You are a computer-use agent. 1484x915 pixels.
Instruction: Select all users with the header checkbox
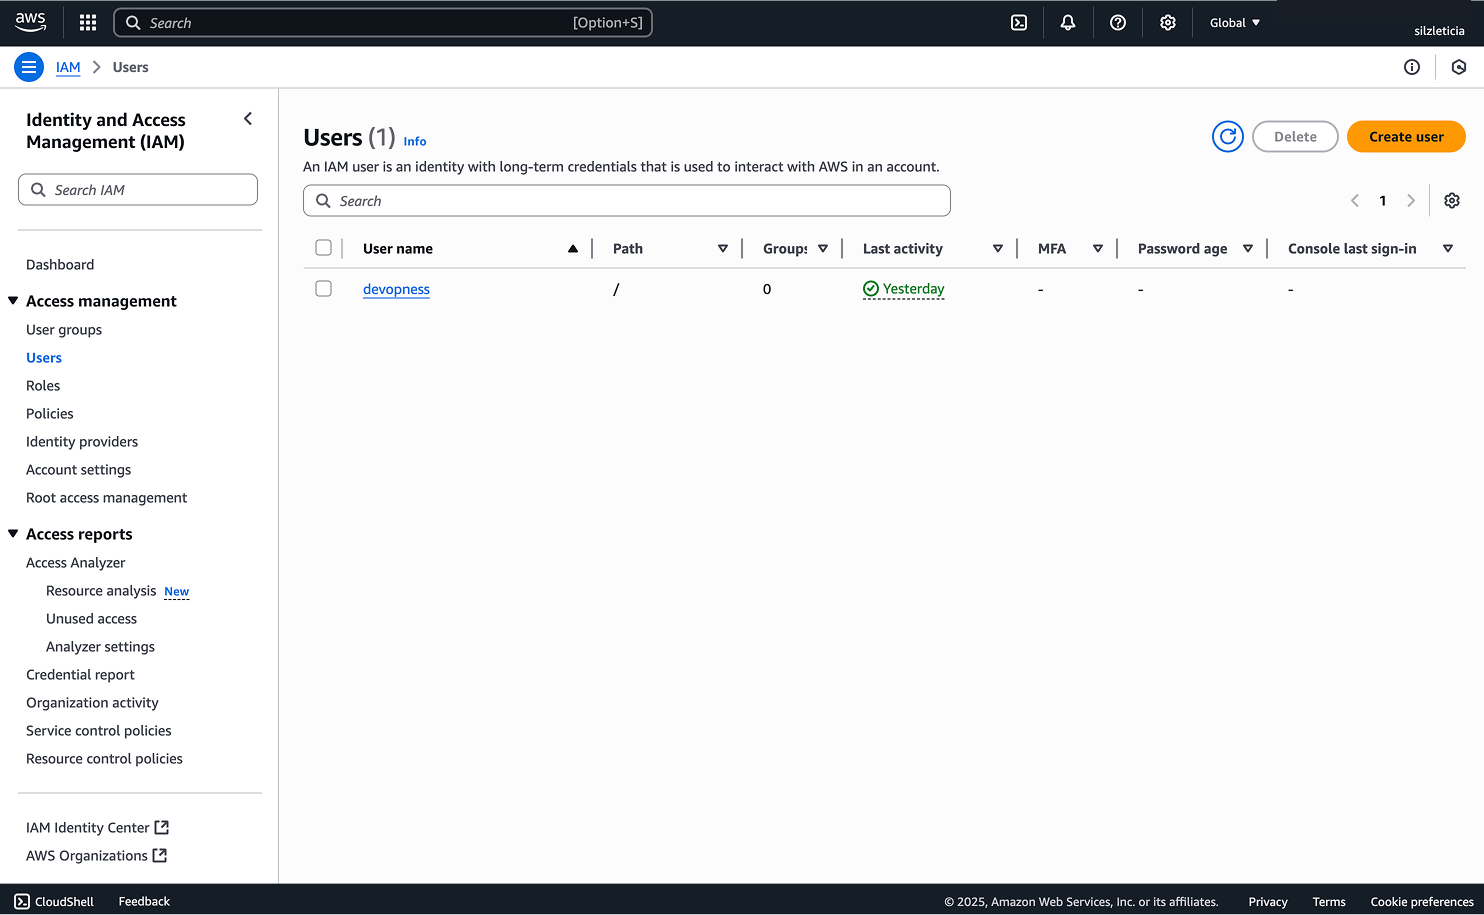click(323, 247)
